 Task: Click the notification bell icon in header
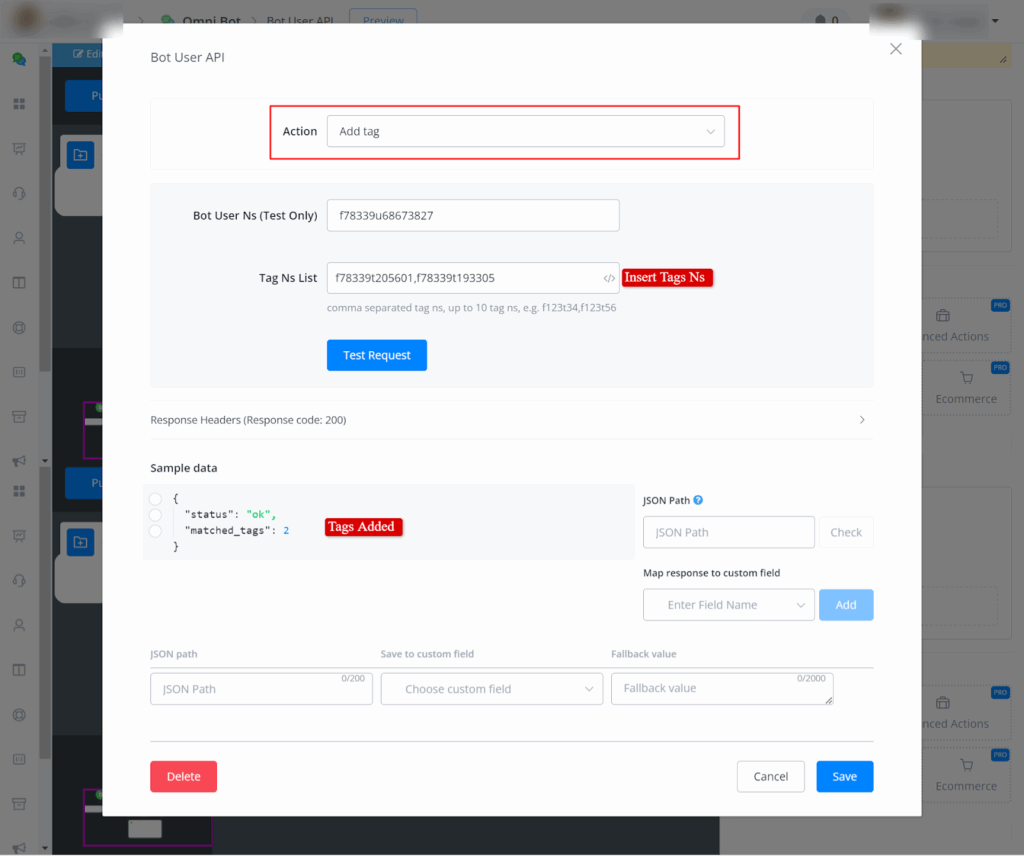(821, 20)
